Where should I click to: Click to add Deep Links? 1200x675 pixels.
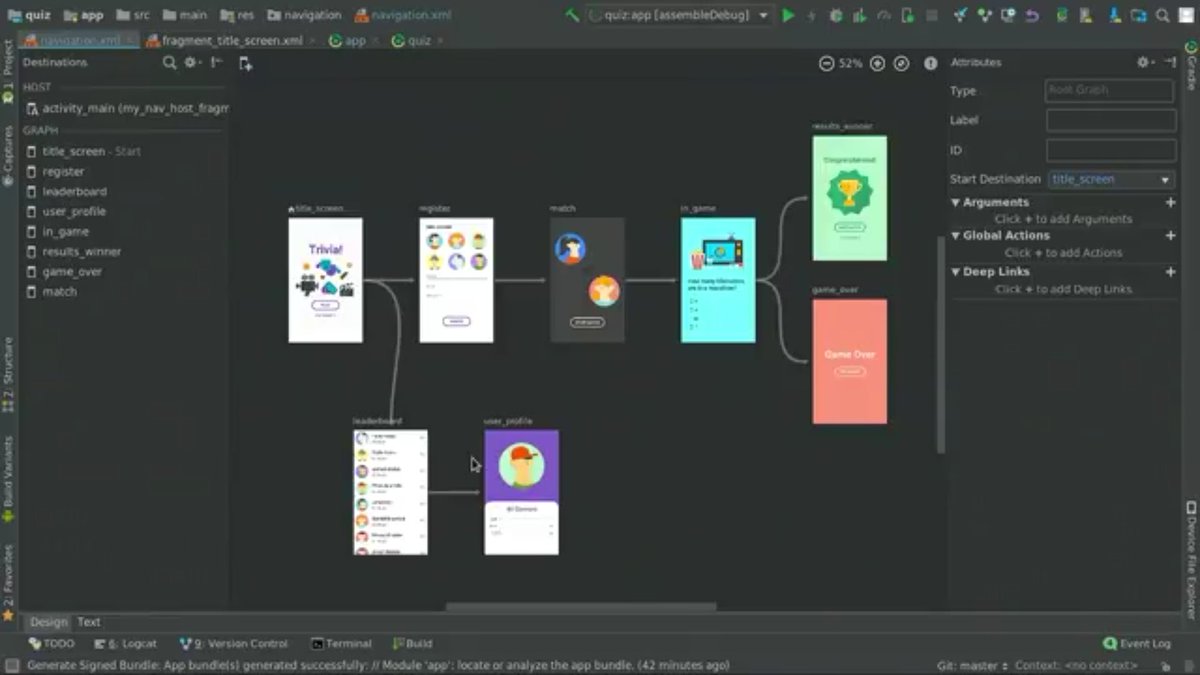point(1063,288)
